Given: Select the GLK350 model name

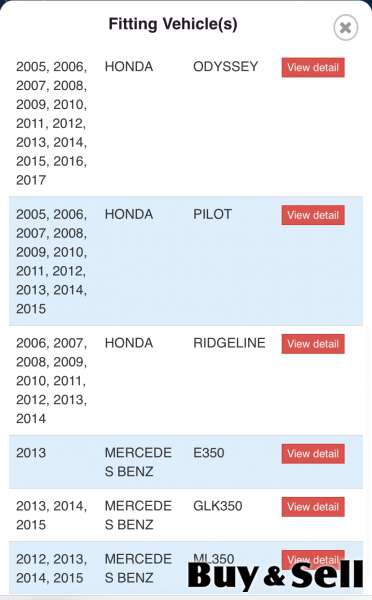Looking at the screenshot, I should [217, 506].
